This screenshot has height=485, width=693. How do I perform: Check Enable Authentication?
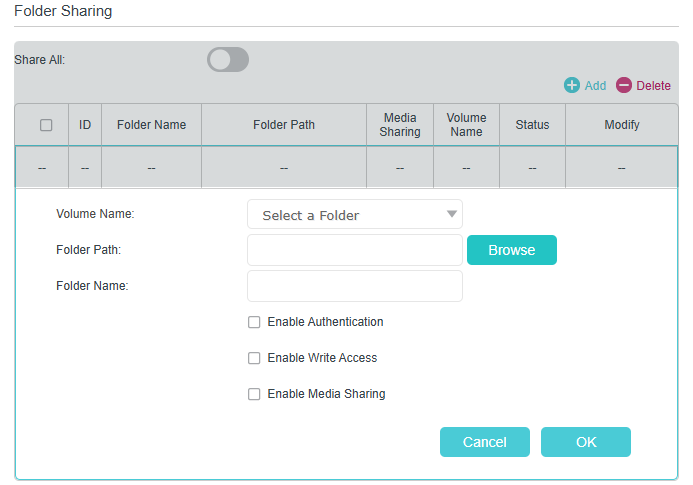(x=254, y=322)
